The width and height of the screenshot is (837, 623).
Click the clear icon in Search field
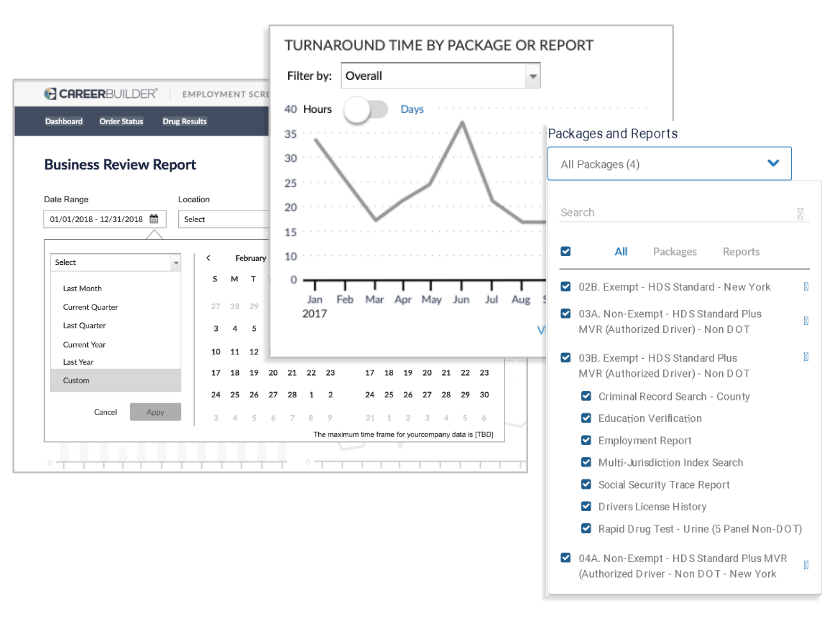pos(800,213)
